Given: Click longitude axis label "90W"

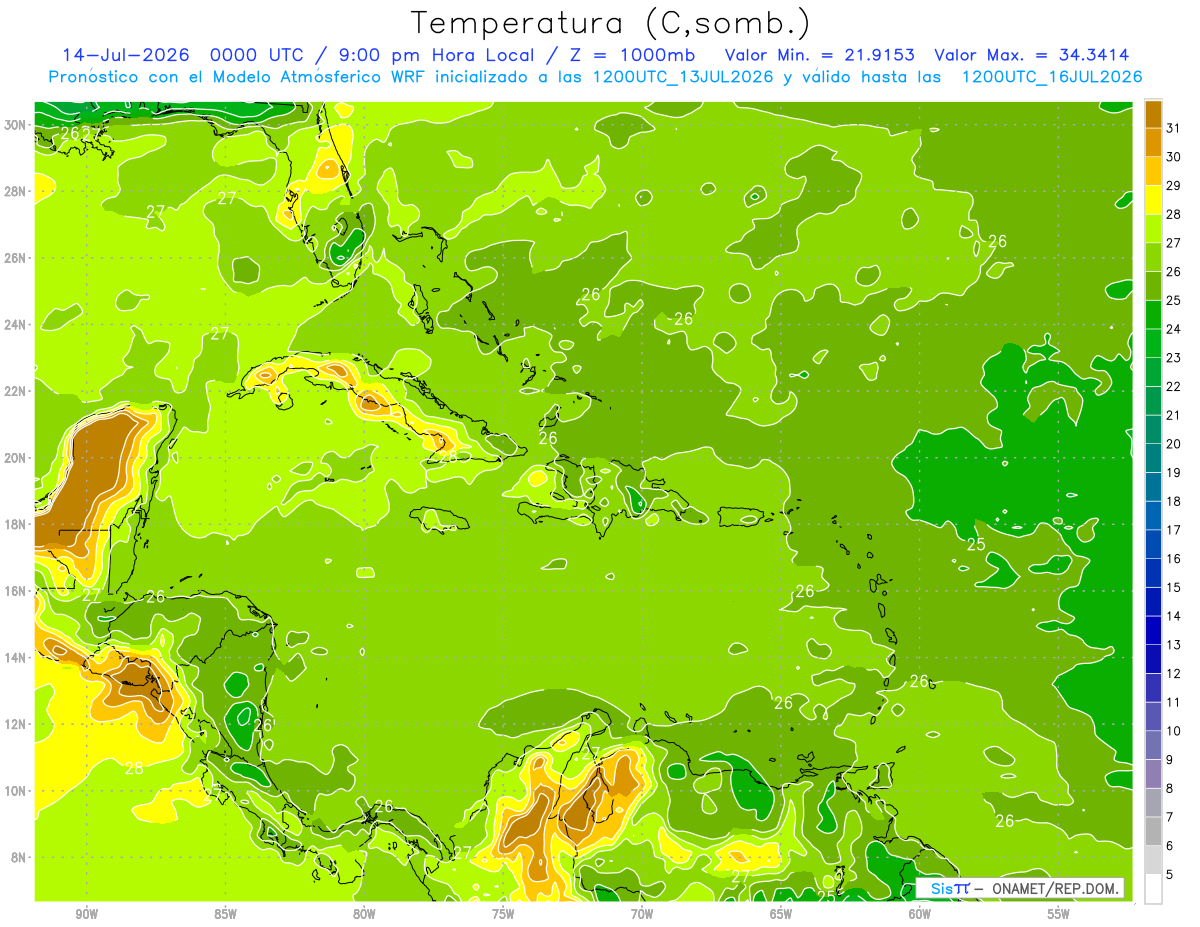Looking at the screenshot, I should point(86,914).
